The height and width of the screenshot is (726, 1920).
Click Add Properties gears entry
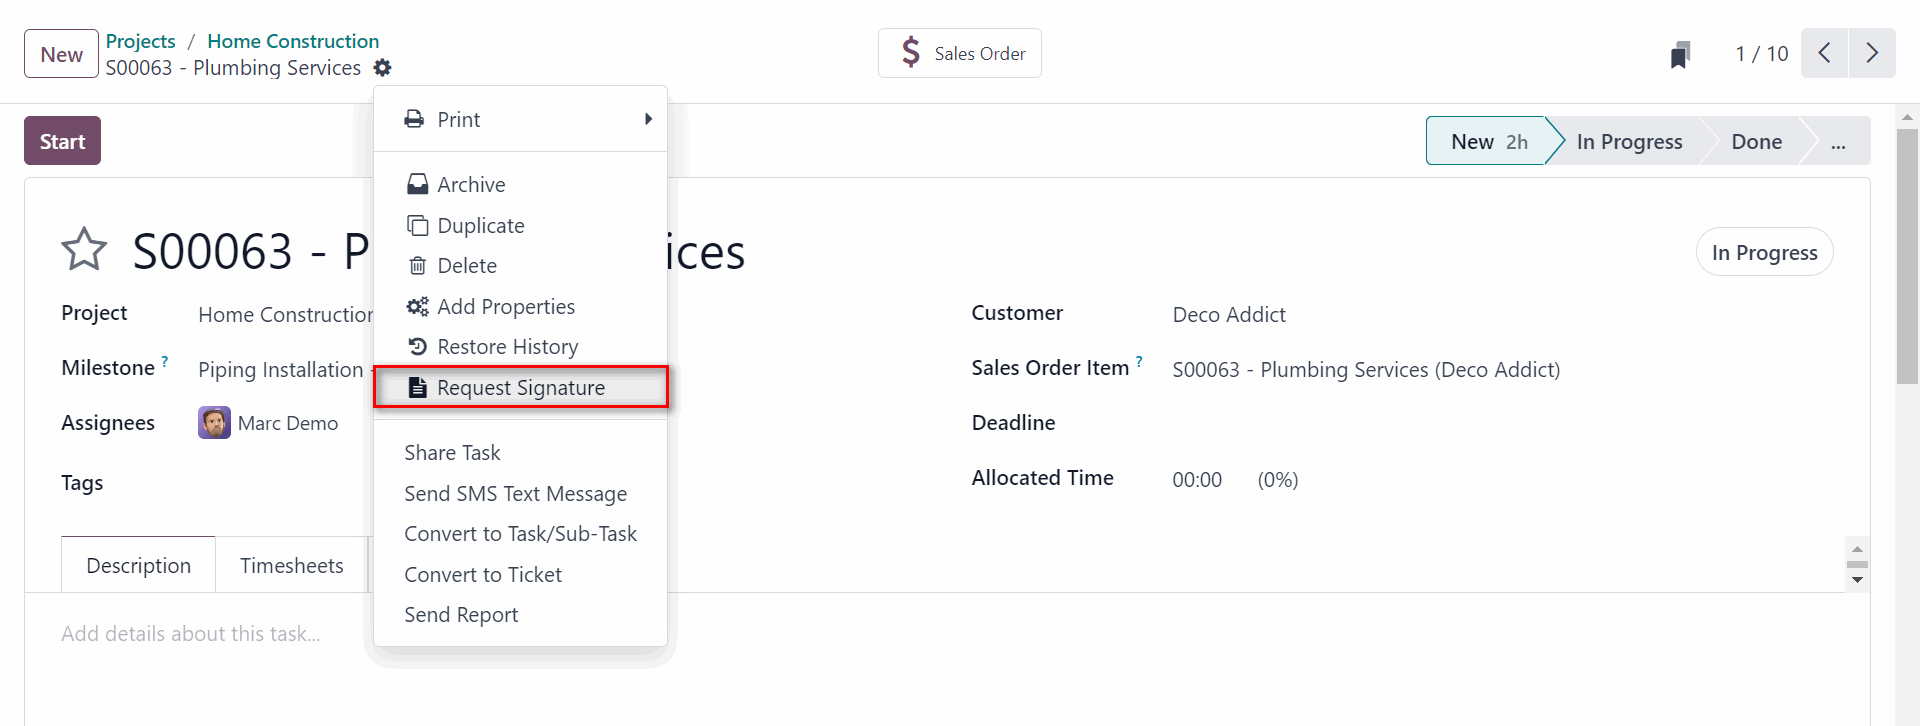tap(505, 307)
